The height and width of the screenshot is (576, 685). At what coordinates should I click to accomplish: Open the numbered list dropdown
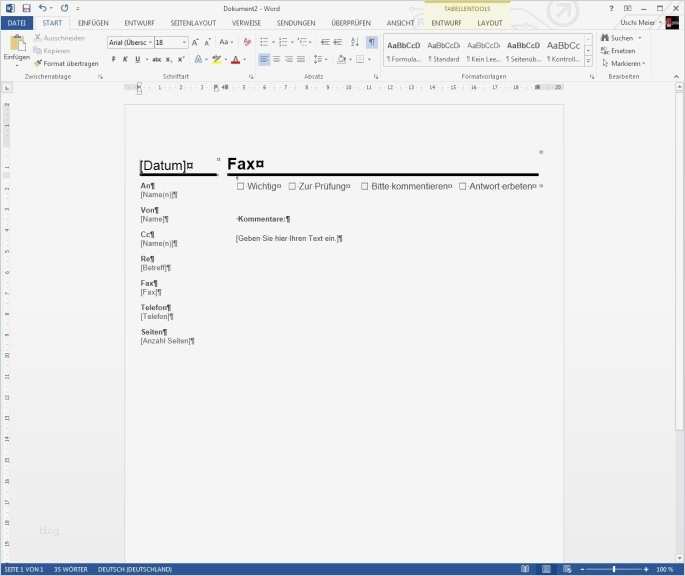(x=292, y=42)
